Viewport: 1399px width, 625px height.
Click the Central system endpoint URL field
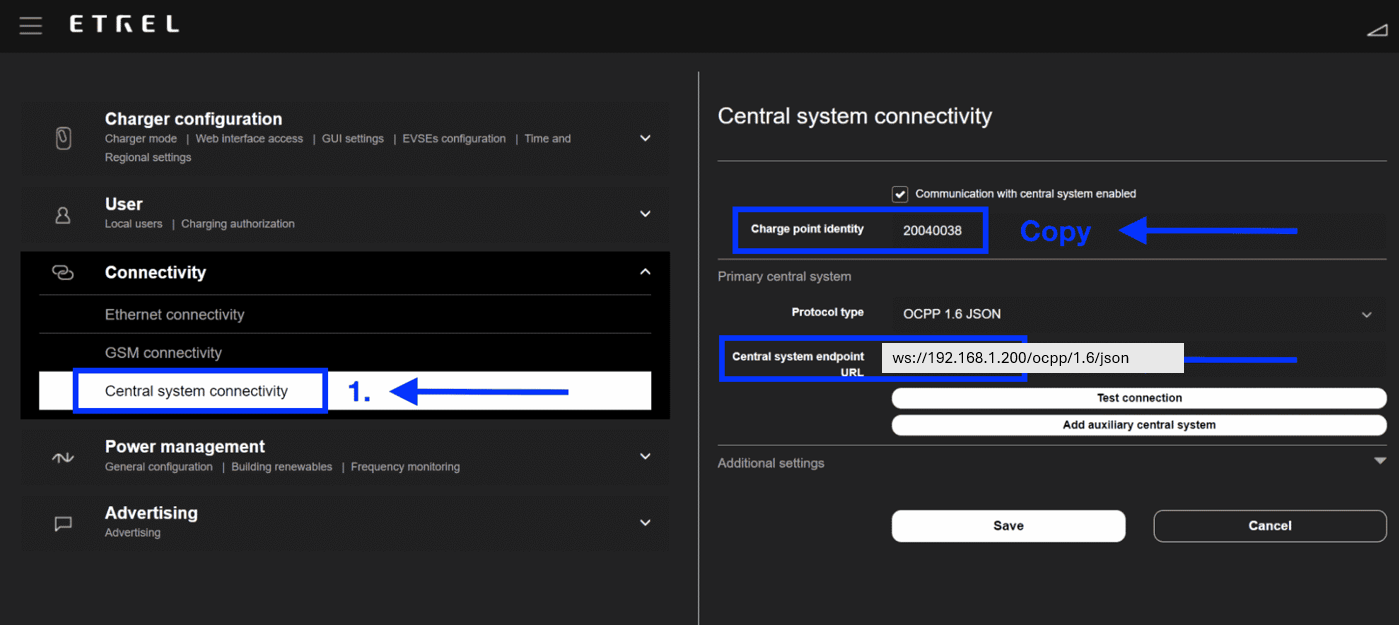(1033, 358)
